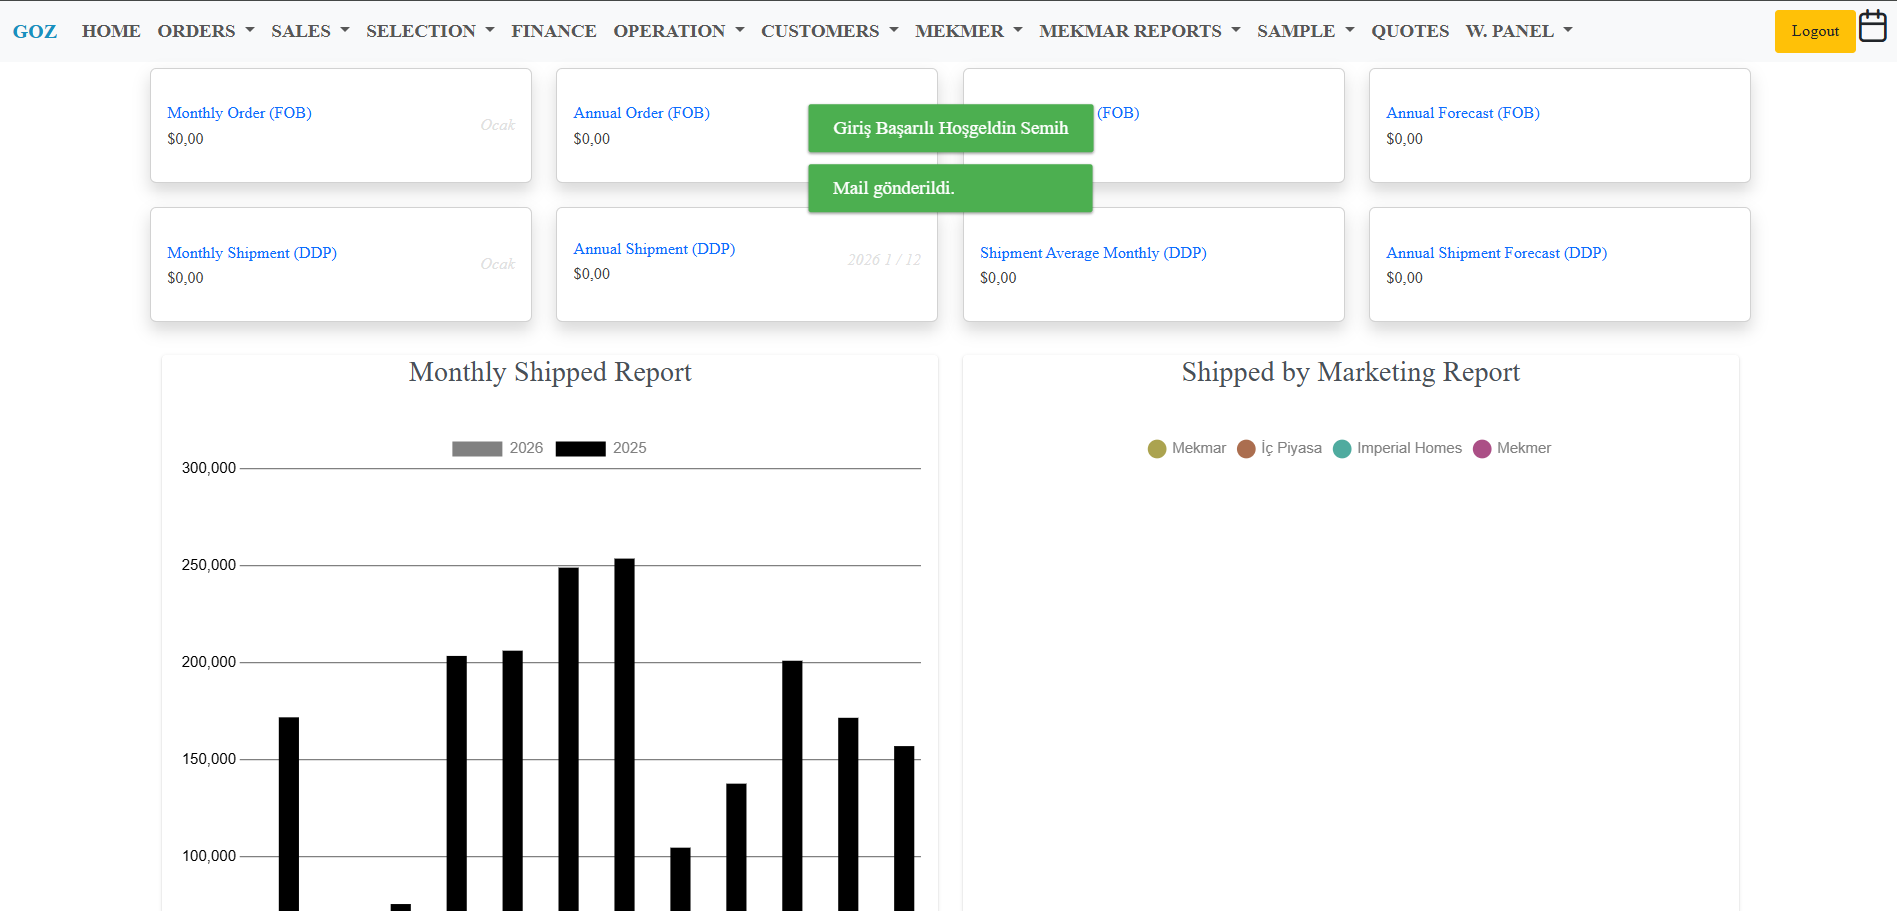Open Annual Shipment Forecast (DDP) link
The image size is (1897, 911).
coord(1496,253)
